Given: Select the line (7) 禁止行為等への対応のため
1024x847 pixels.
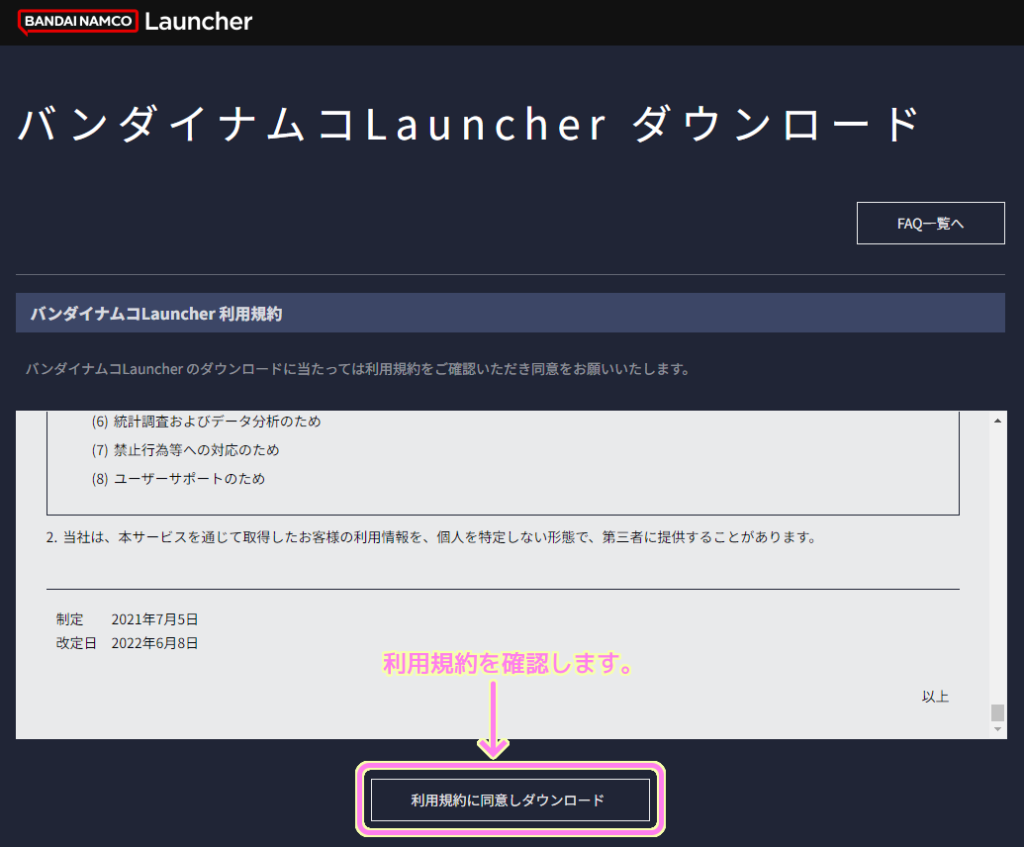Looking at the screenshot, I should 185,450.
